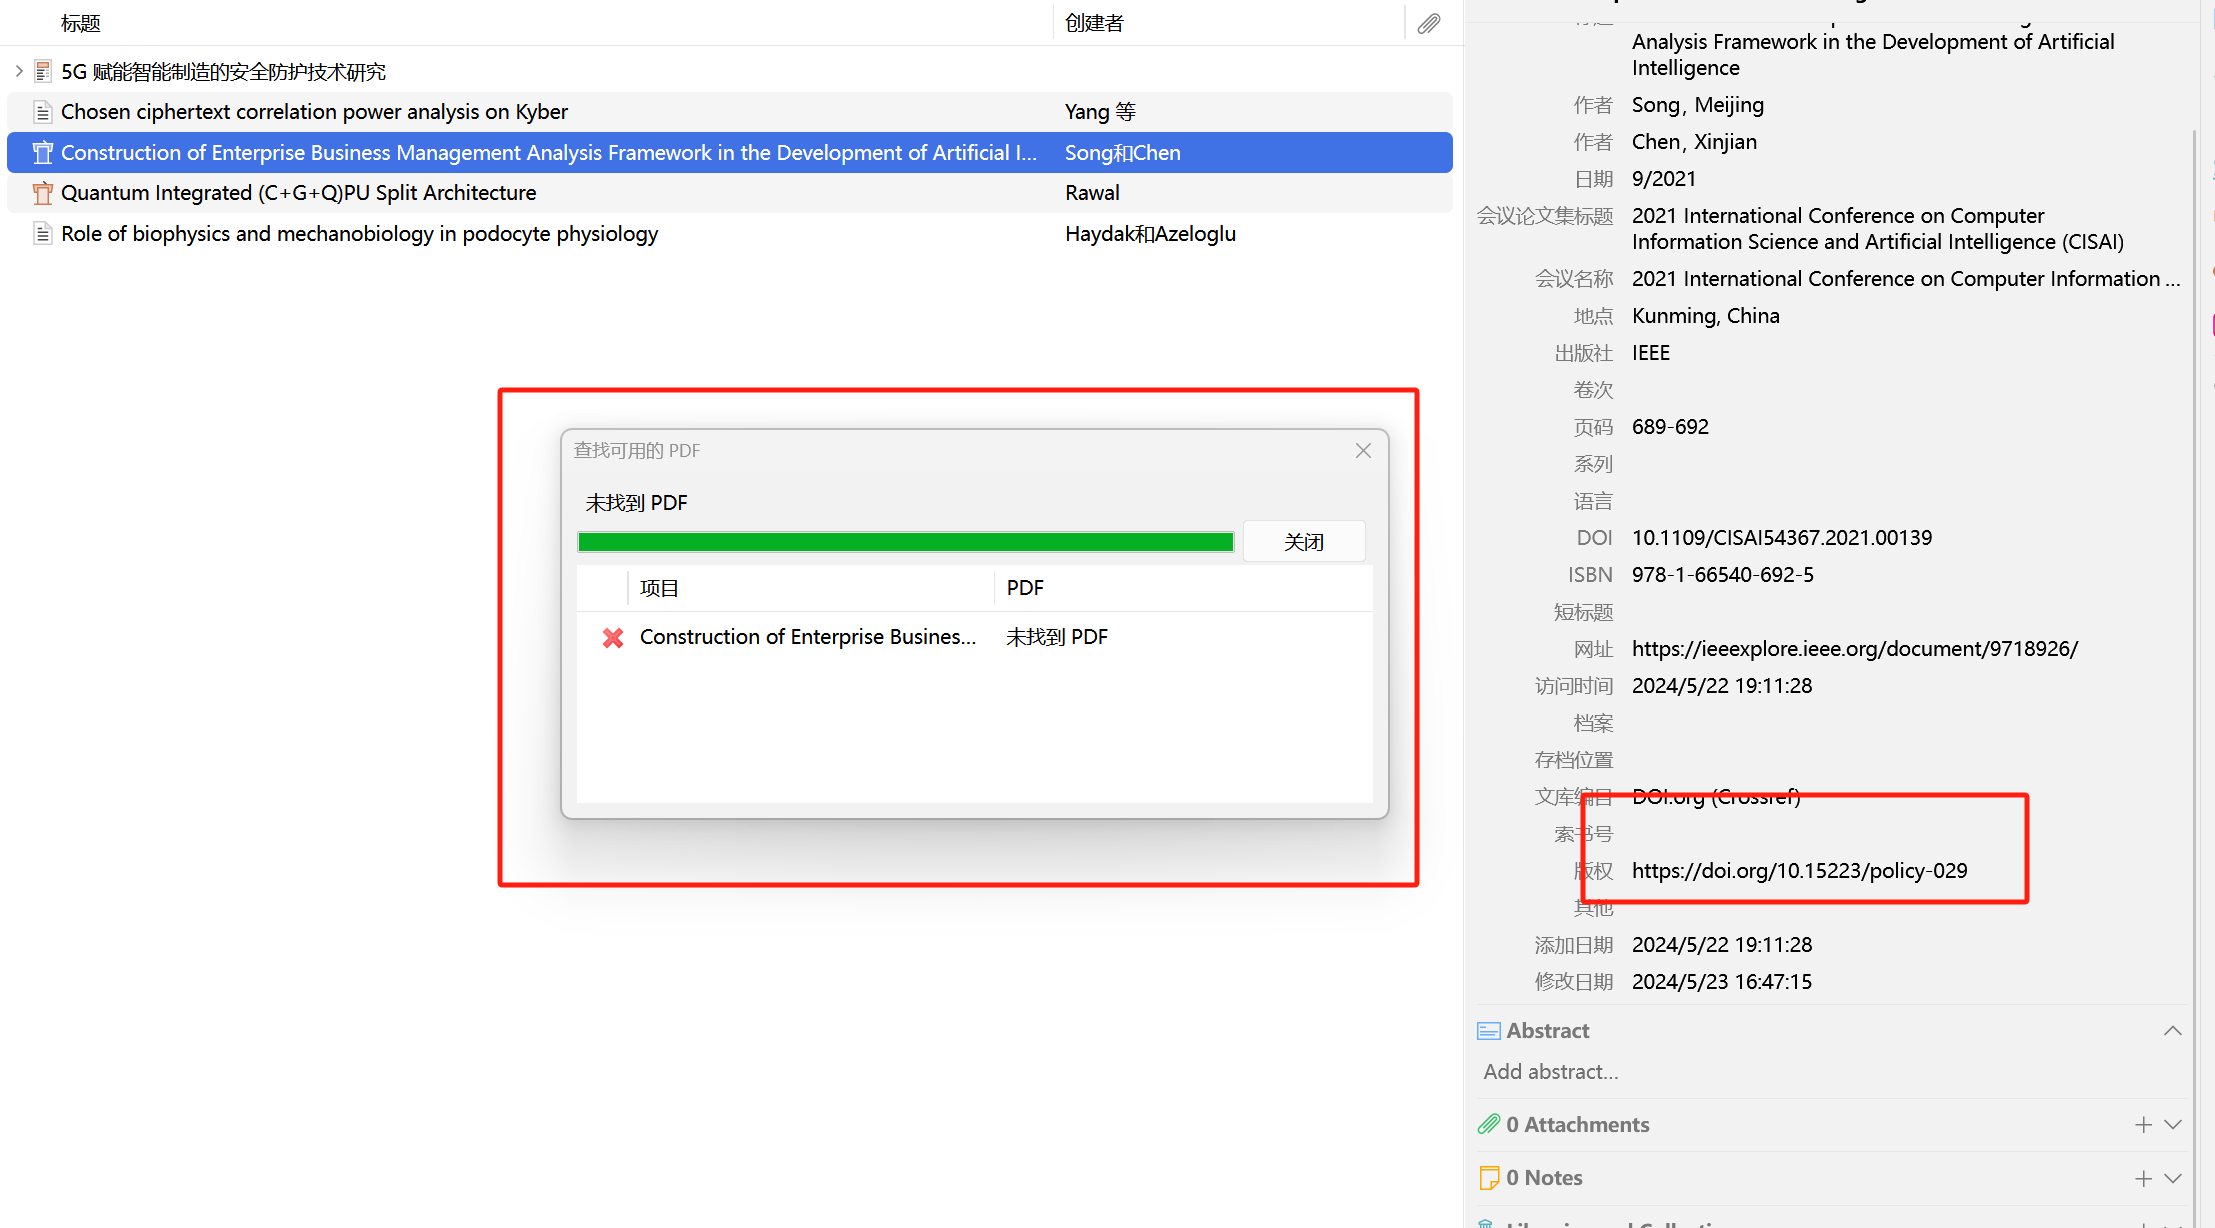Image resolution: width=2215 pixels, height=1228 pixels.
Task: Open the Notes section dropdown chevron
Action: tap(2173, 1179)
